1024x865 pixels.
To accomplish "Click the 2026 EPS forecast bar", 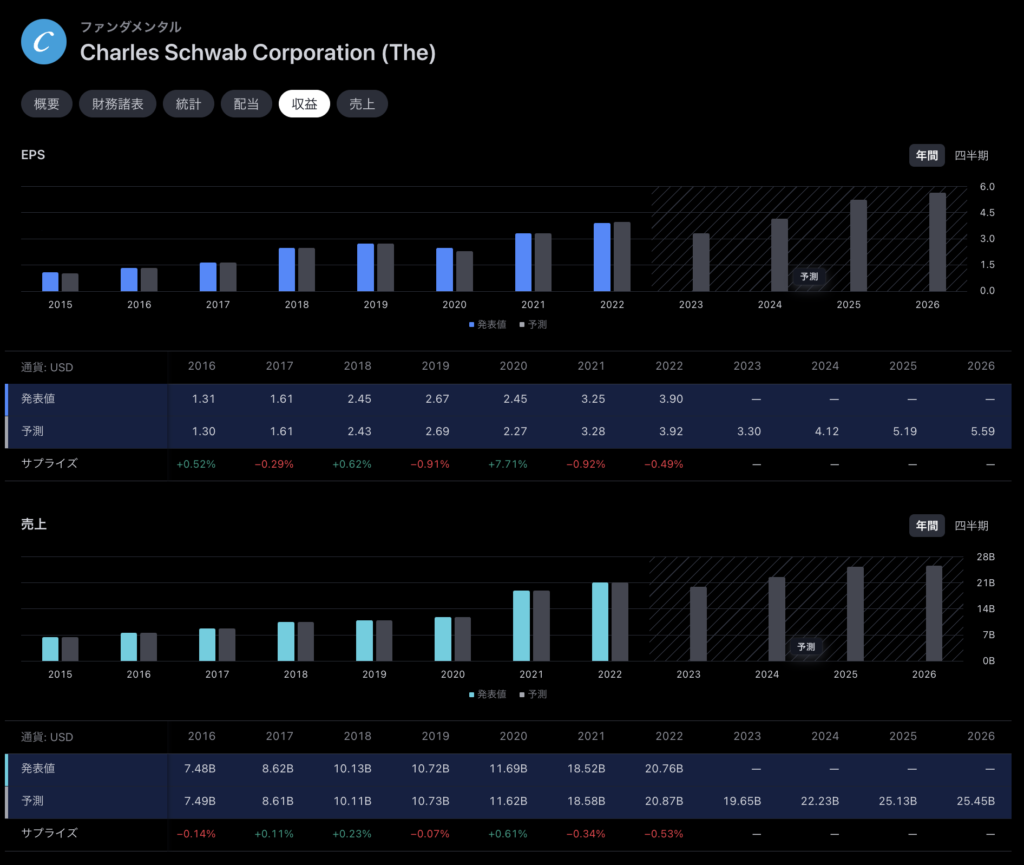I will (937, 242).
